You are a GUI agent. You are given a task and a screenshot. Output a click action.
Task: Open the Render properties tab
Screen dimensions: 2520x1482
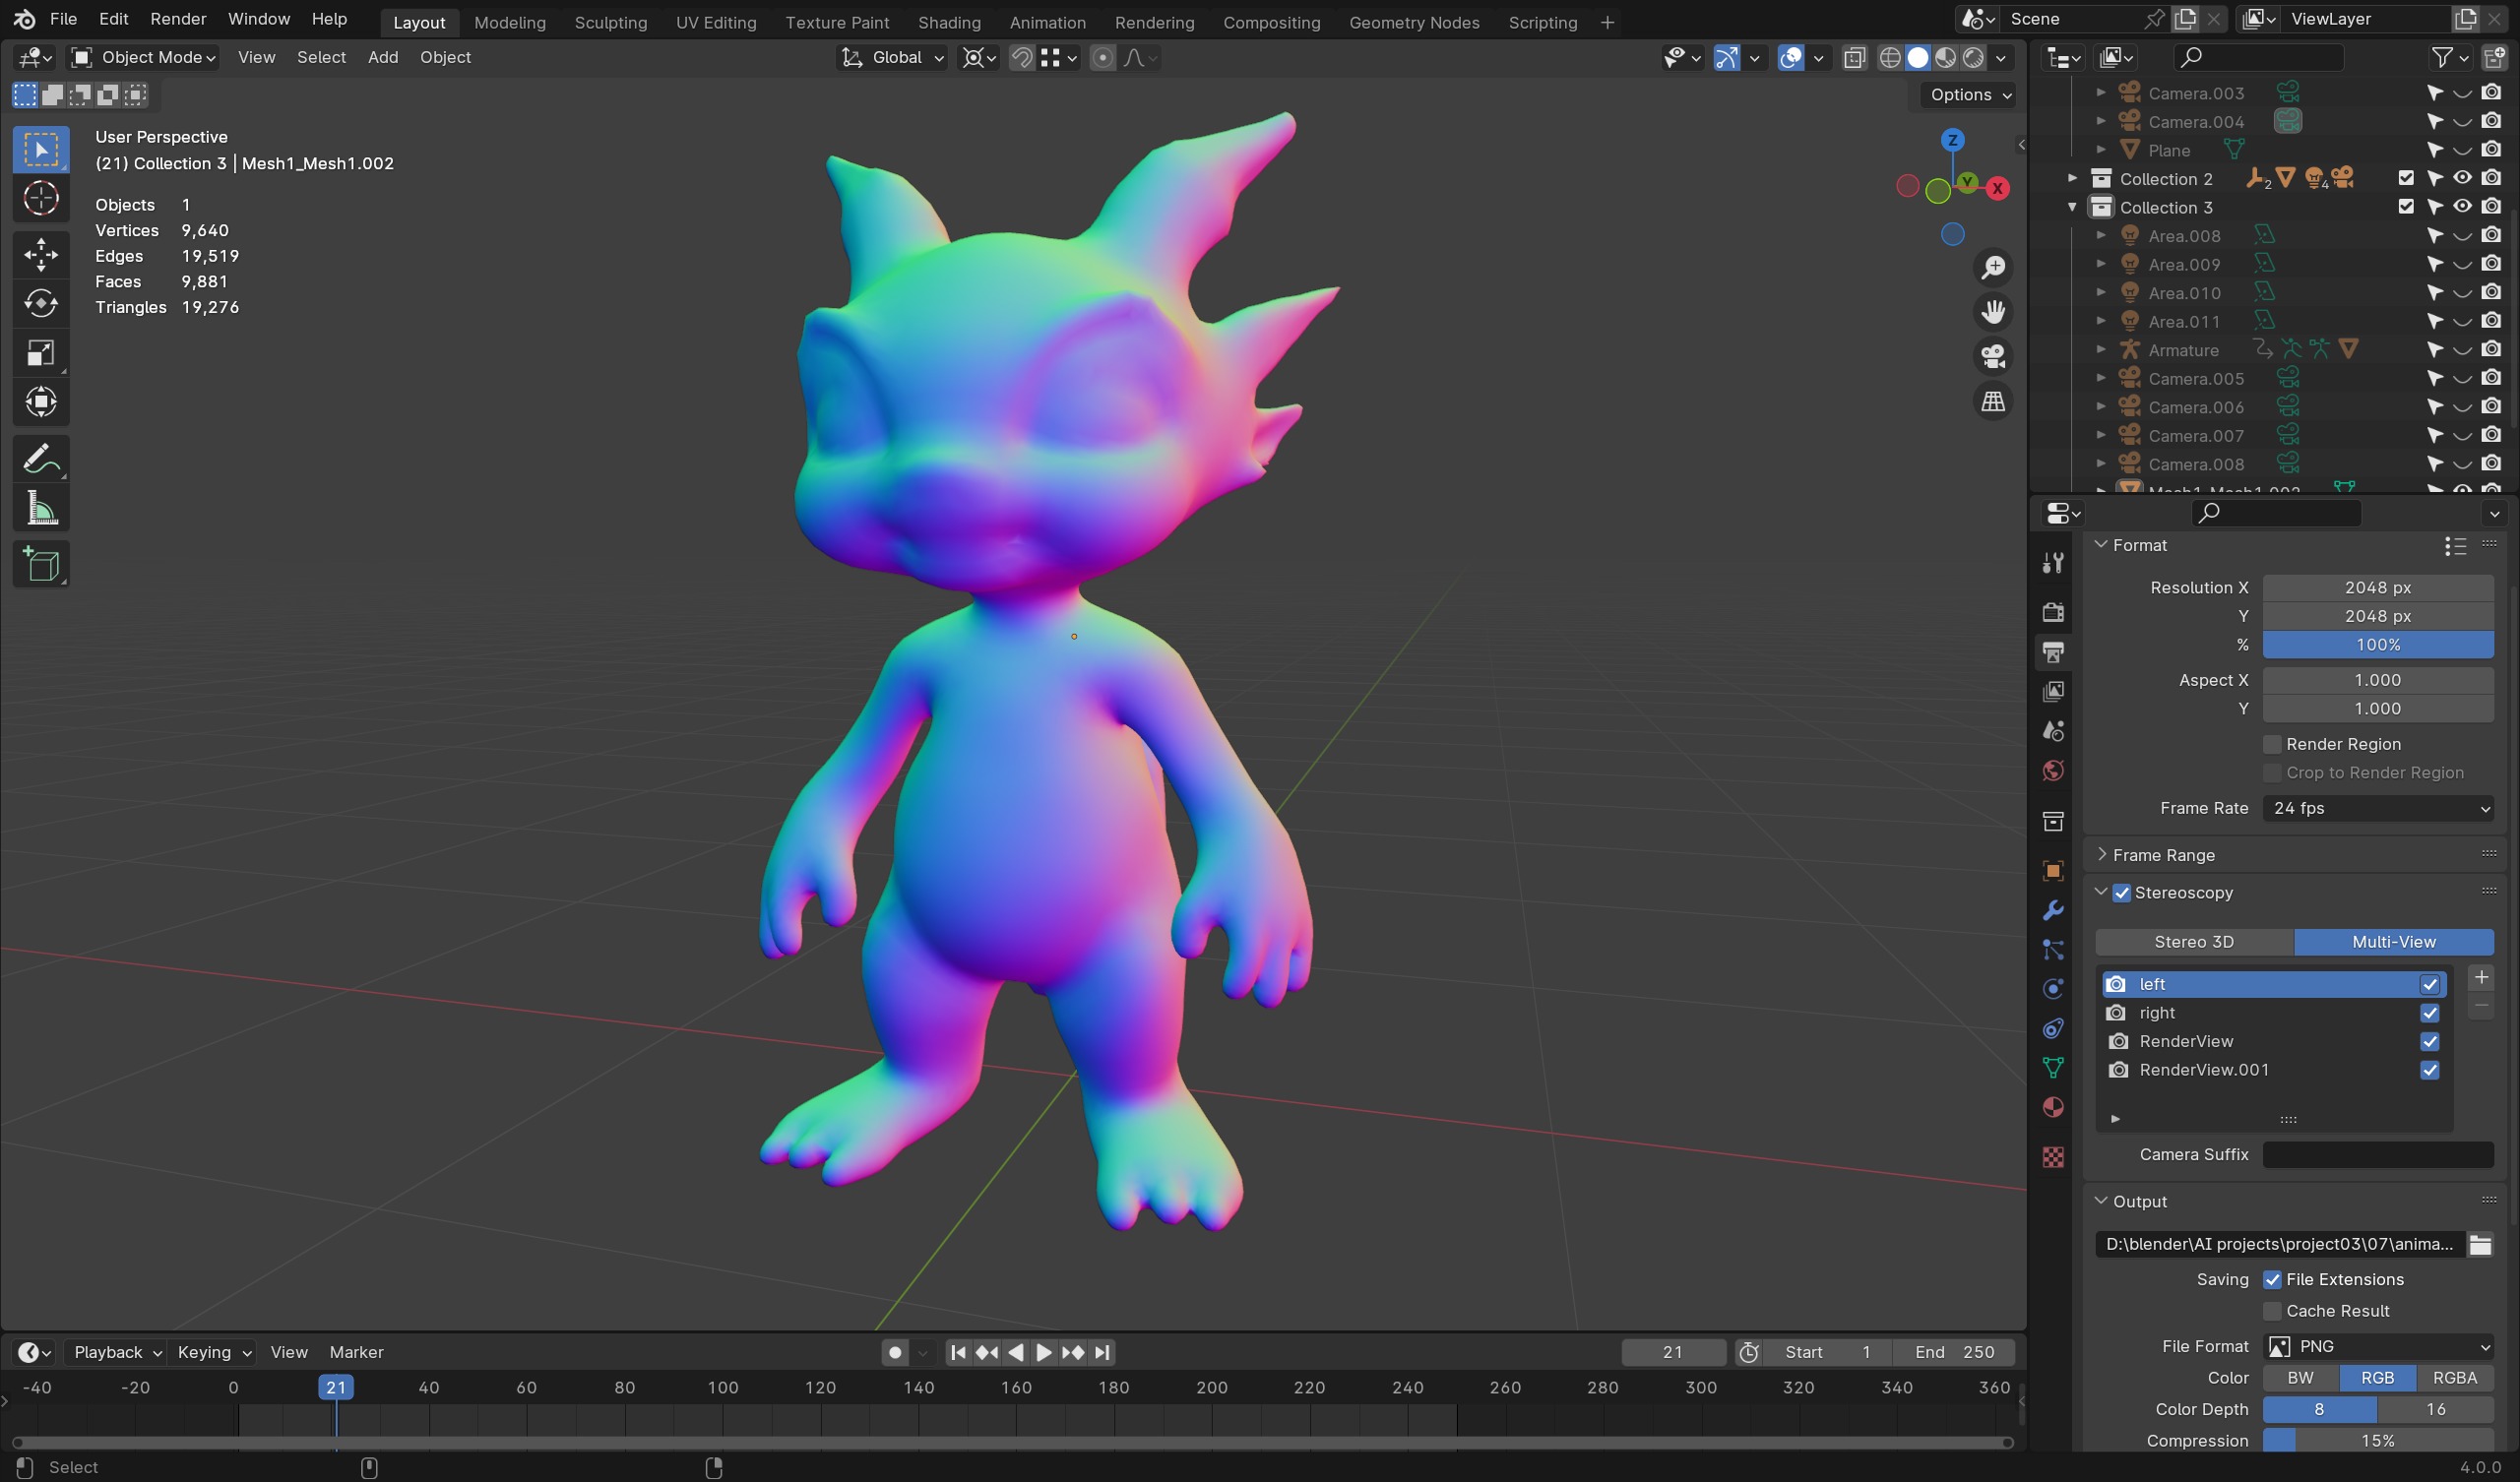click(2053, 612)
